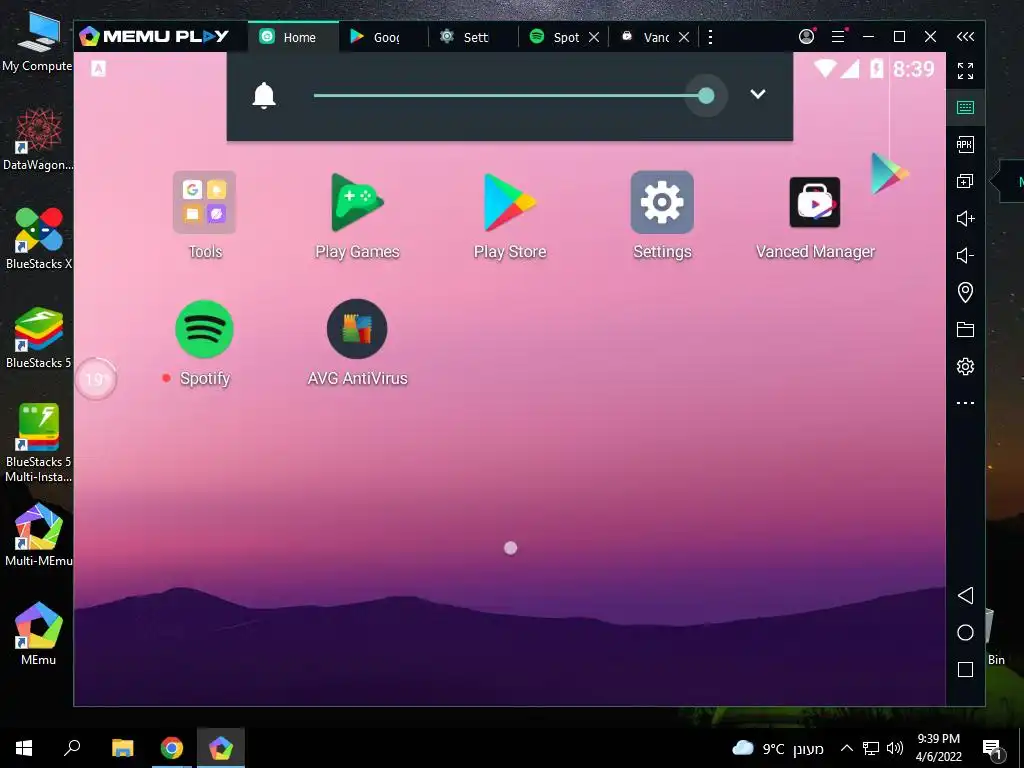Open BlueStacks 5 Multi-Instance shortcut

coord(38,443)
